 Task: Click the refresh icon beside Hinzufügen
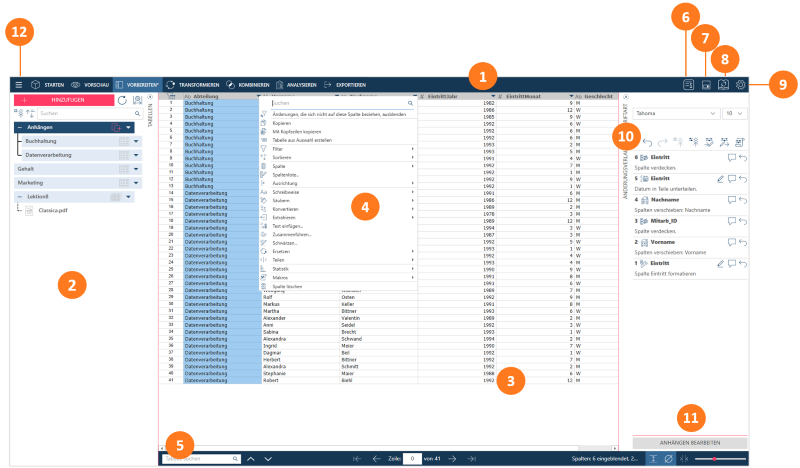point(122,101)
